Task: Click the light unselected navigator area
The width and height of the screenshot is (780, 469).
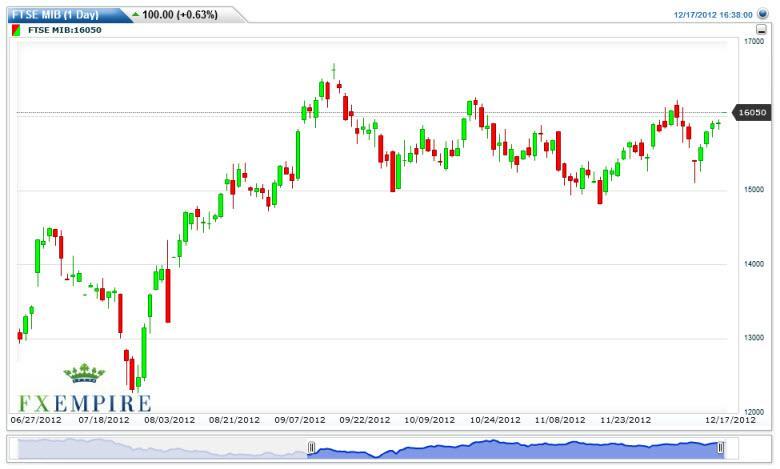Action: click(160, 448)
